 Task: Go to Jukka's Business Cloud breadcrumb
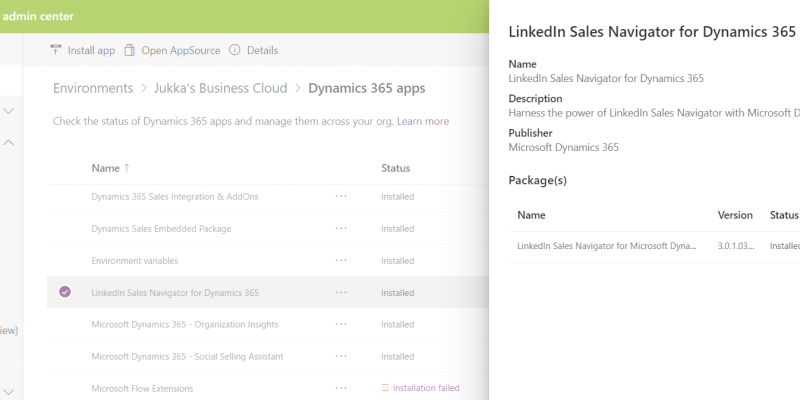click(220, 88)
